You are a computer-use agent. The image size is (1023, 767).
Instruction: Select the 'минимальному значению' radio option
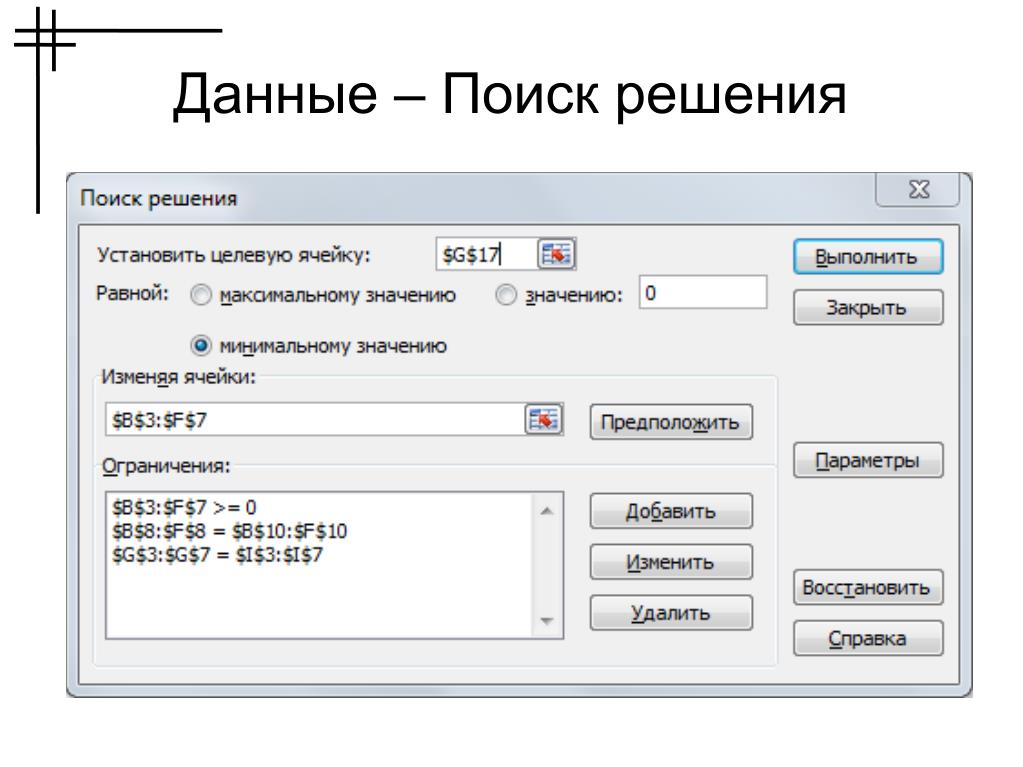pos(201,346)
